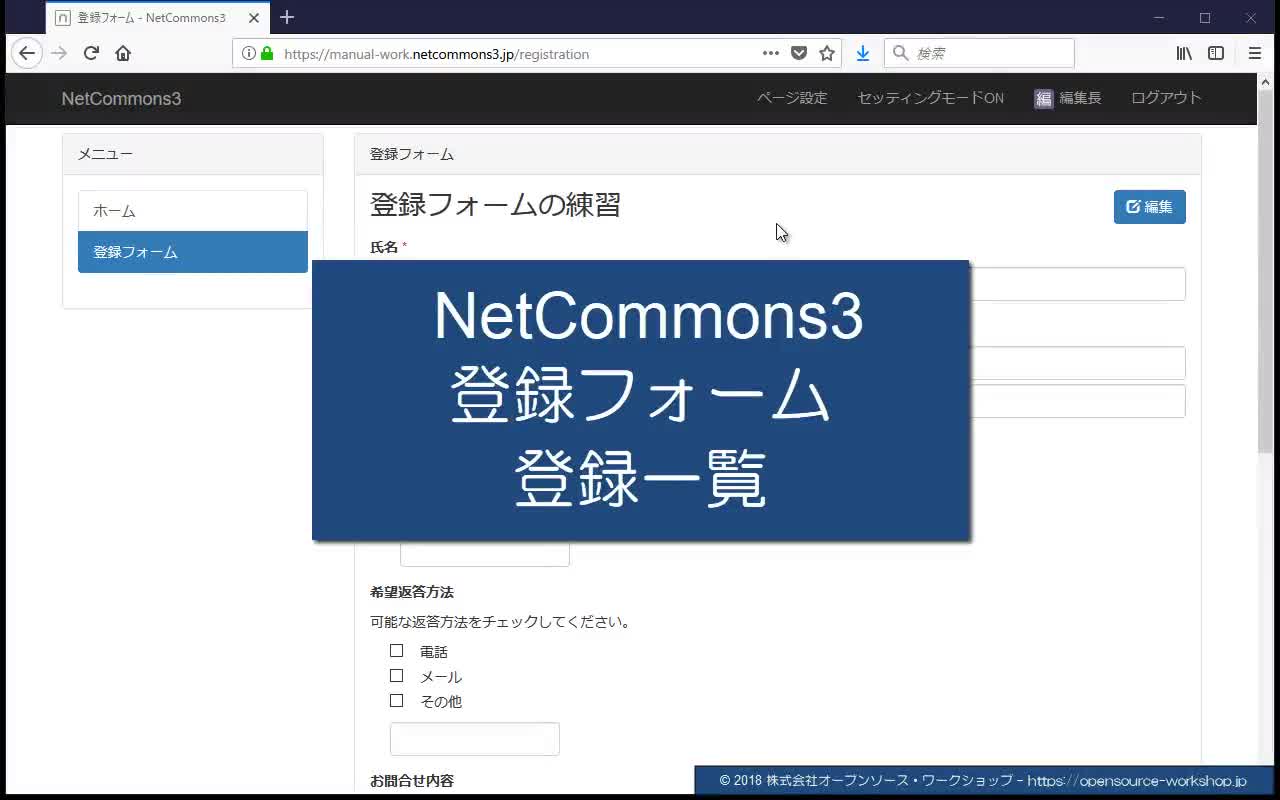This screenshot has height=800, width=1280.
Task: Minimize the Firefox window
Action: click(x=1159, y=18)
